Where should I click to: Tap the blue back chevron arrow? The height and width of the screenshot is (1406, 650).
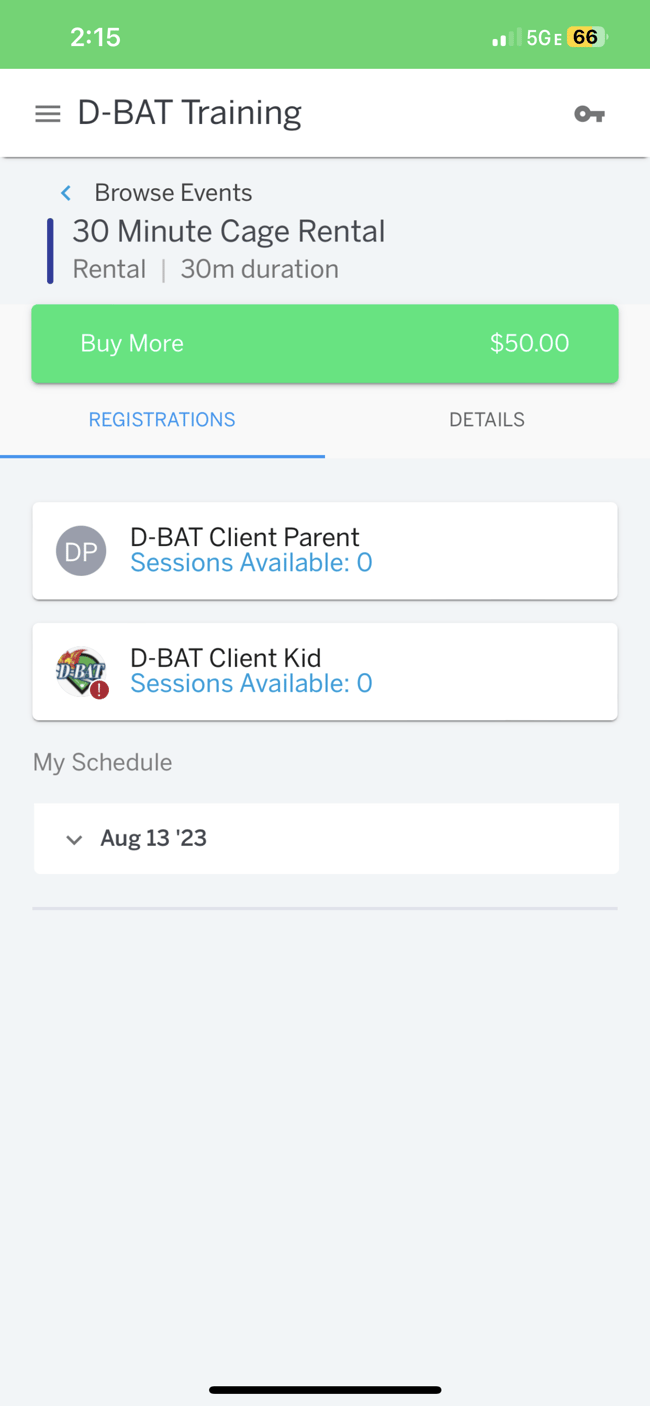click(66, 193)
